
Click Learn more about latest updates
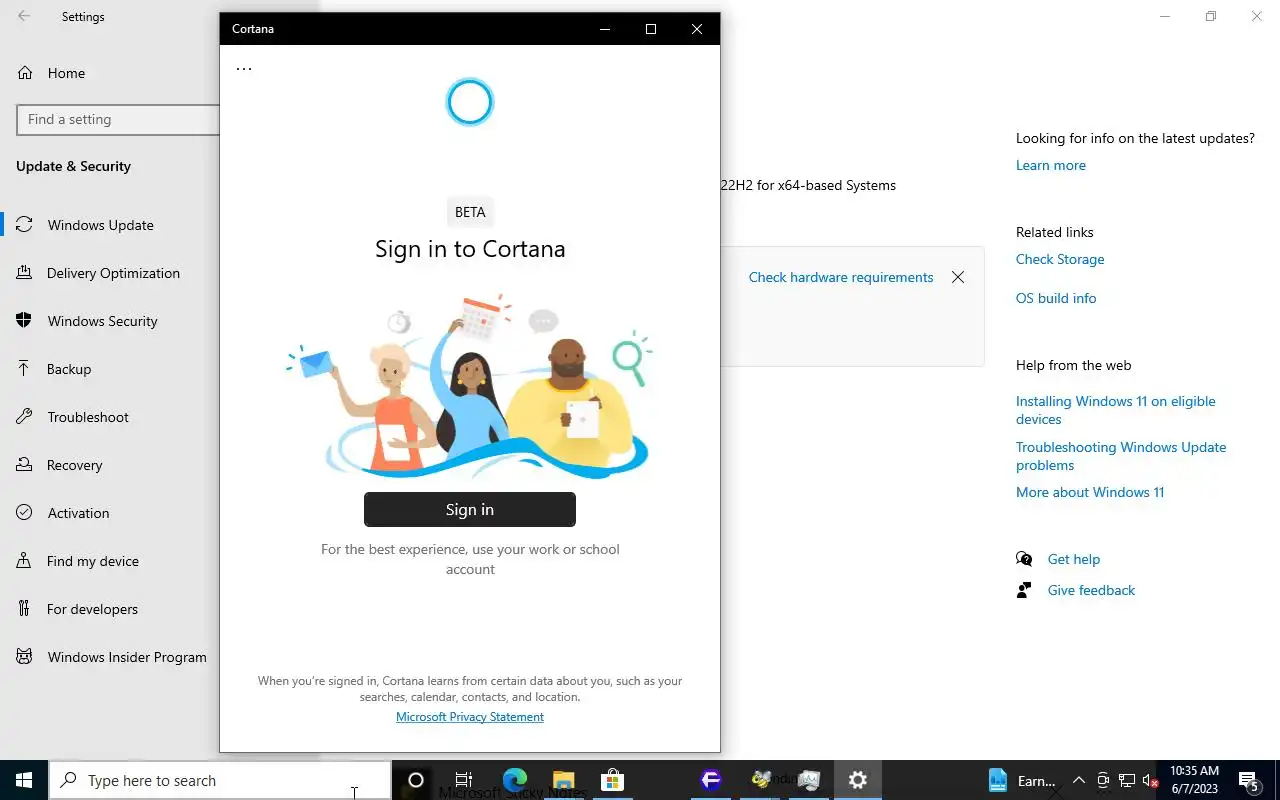[x=1051, y=165]
